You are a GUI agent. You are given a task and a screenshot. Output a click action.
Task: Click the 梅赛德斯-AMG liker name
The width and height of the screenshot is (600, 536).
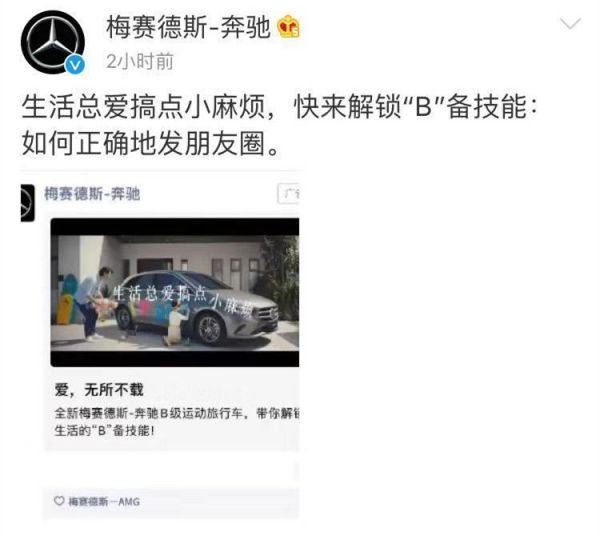[x=104, y=501]
